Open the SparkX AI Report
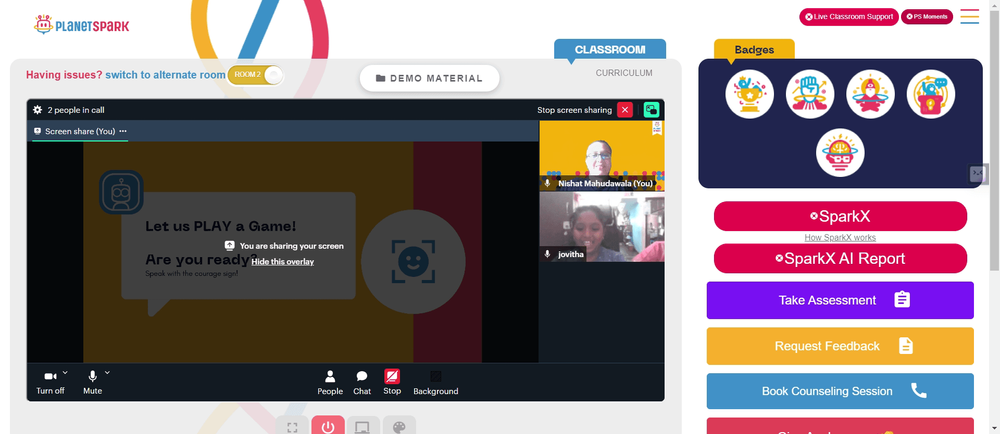 [x=840, y=258]
